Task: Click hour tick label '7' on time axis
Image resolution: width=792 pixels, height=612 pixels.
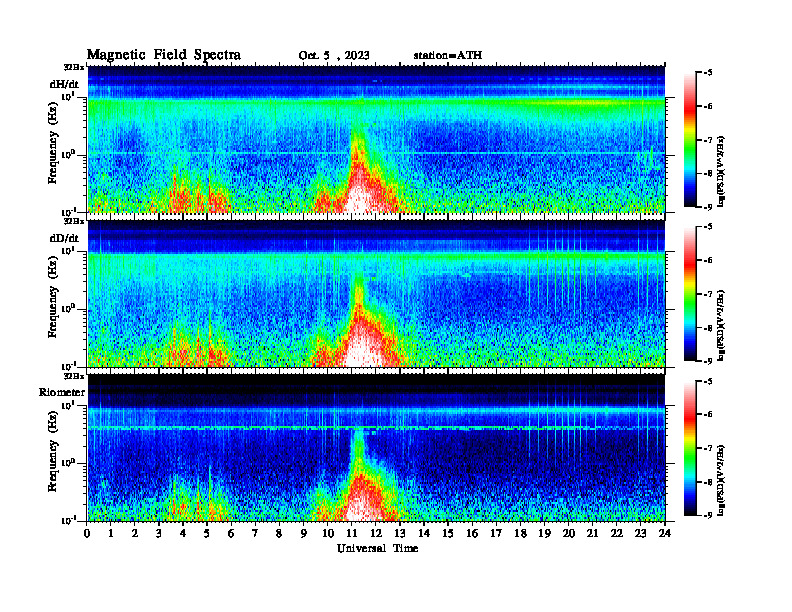Action: click(x=255, y=533)
